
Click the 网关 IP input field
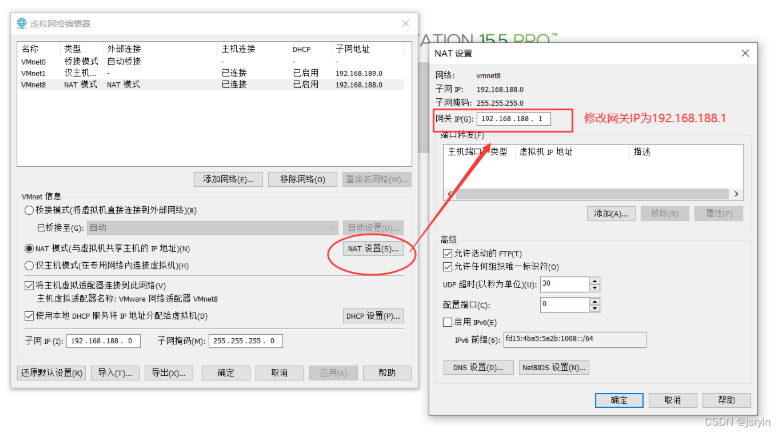click(x=514, y=119)
